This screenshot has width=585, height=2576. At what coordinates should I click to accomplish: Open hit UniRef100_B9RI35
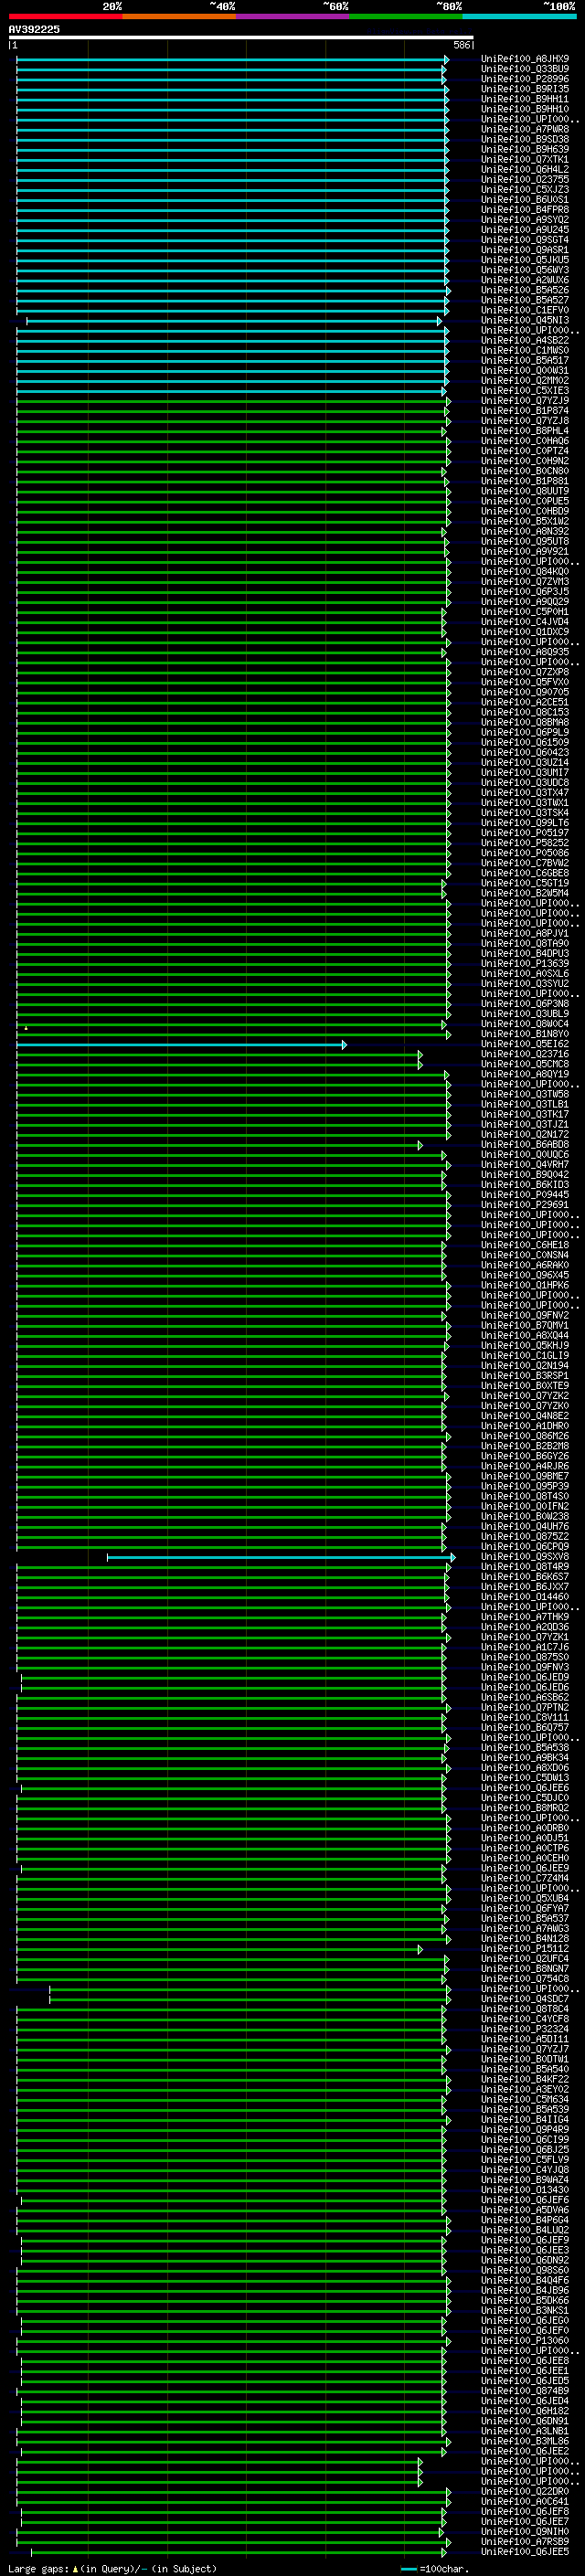[525, 89]
